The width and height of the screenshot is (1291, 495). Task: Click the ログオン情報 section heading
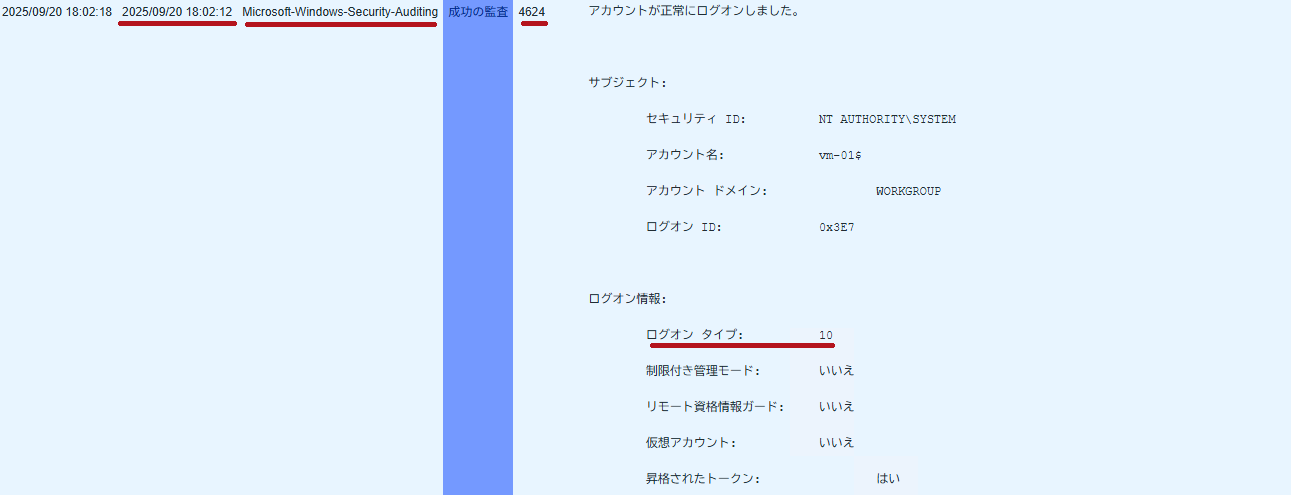click(x=627, y=298)
